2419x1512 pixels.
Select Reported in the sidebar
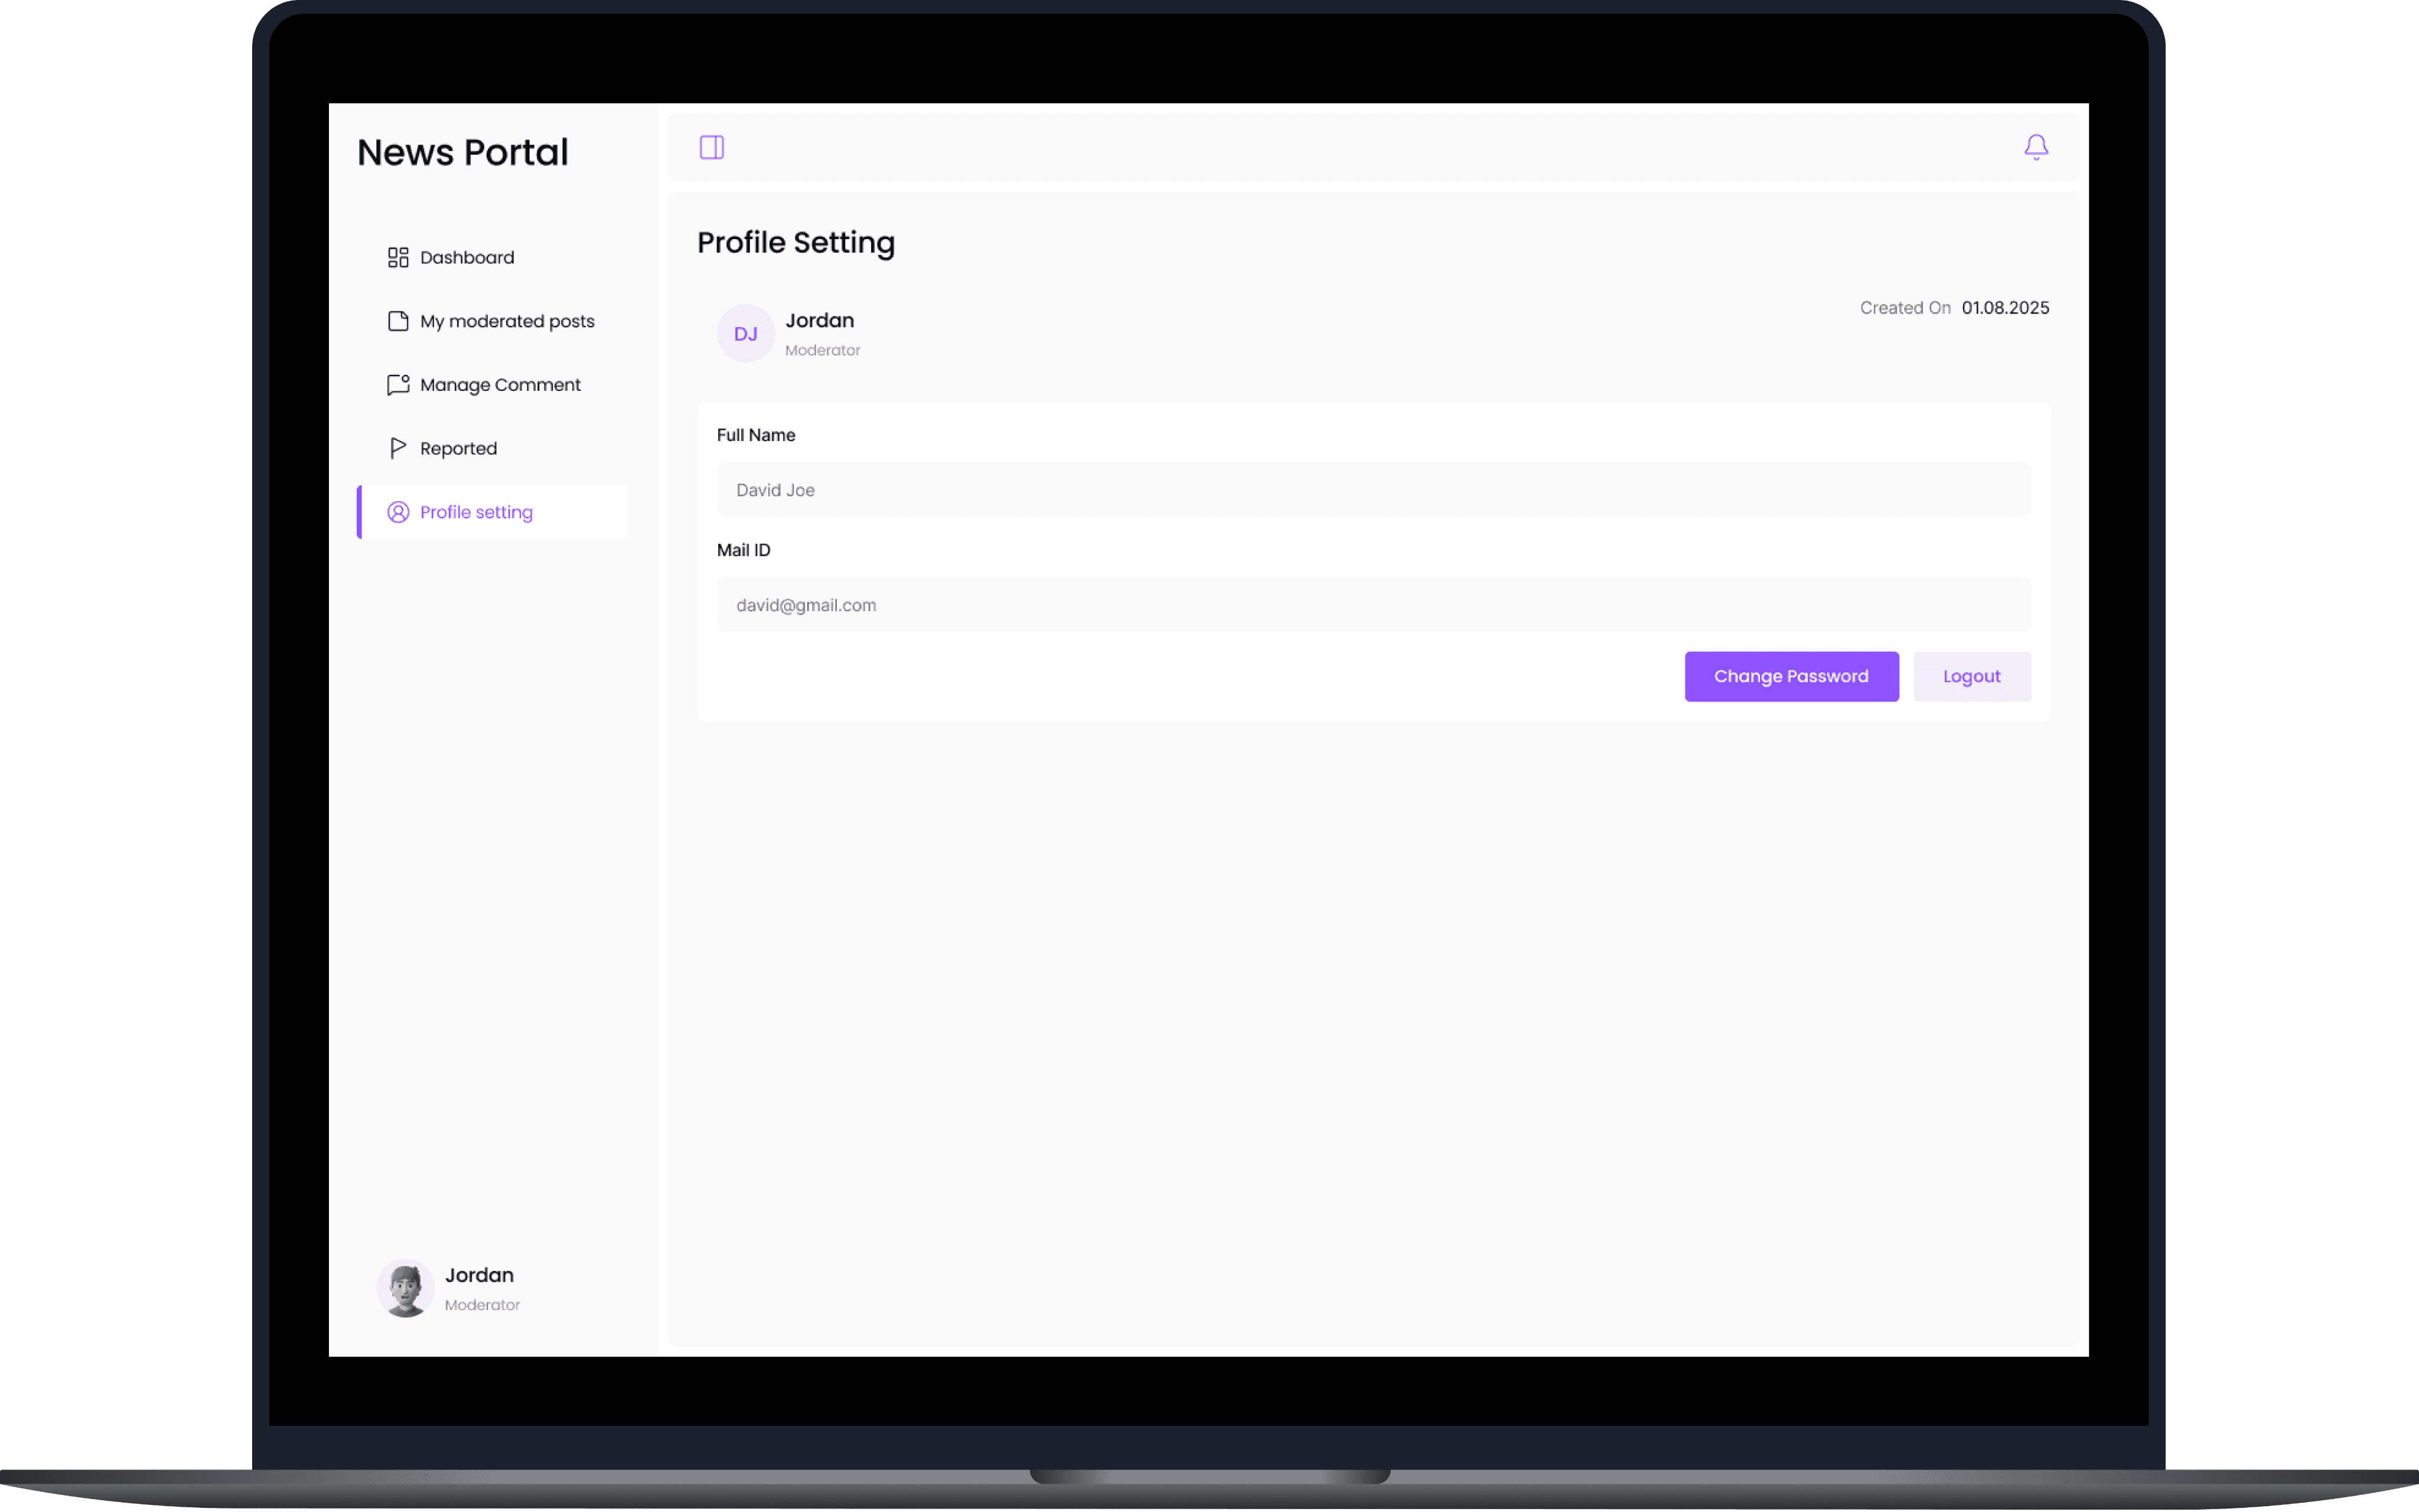[458, 448]
